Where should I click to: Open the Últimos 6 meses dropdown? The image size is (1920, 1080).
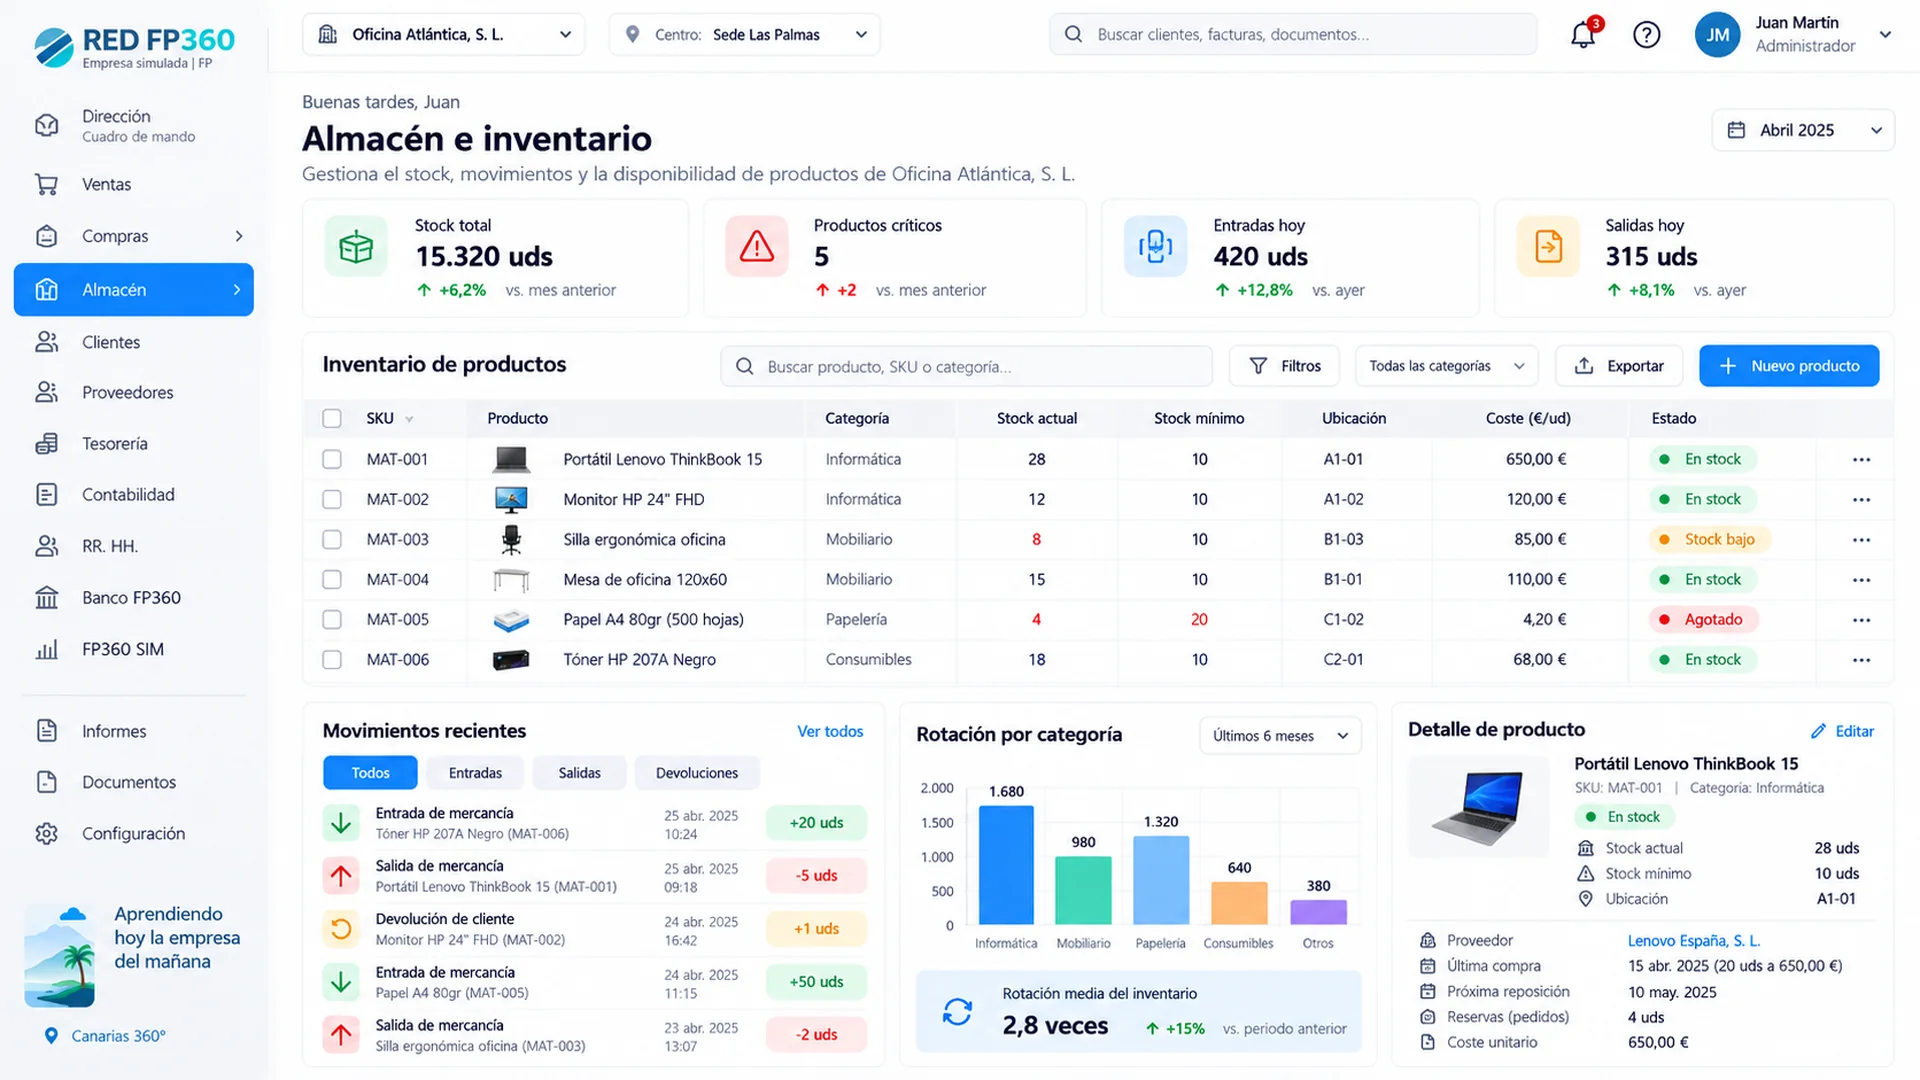[x=1280, y=736]
